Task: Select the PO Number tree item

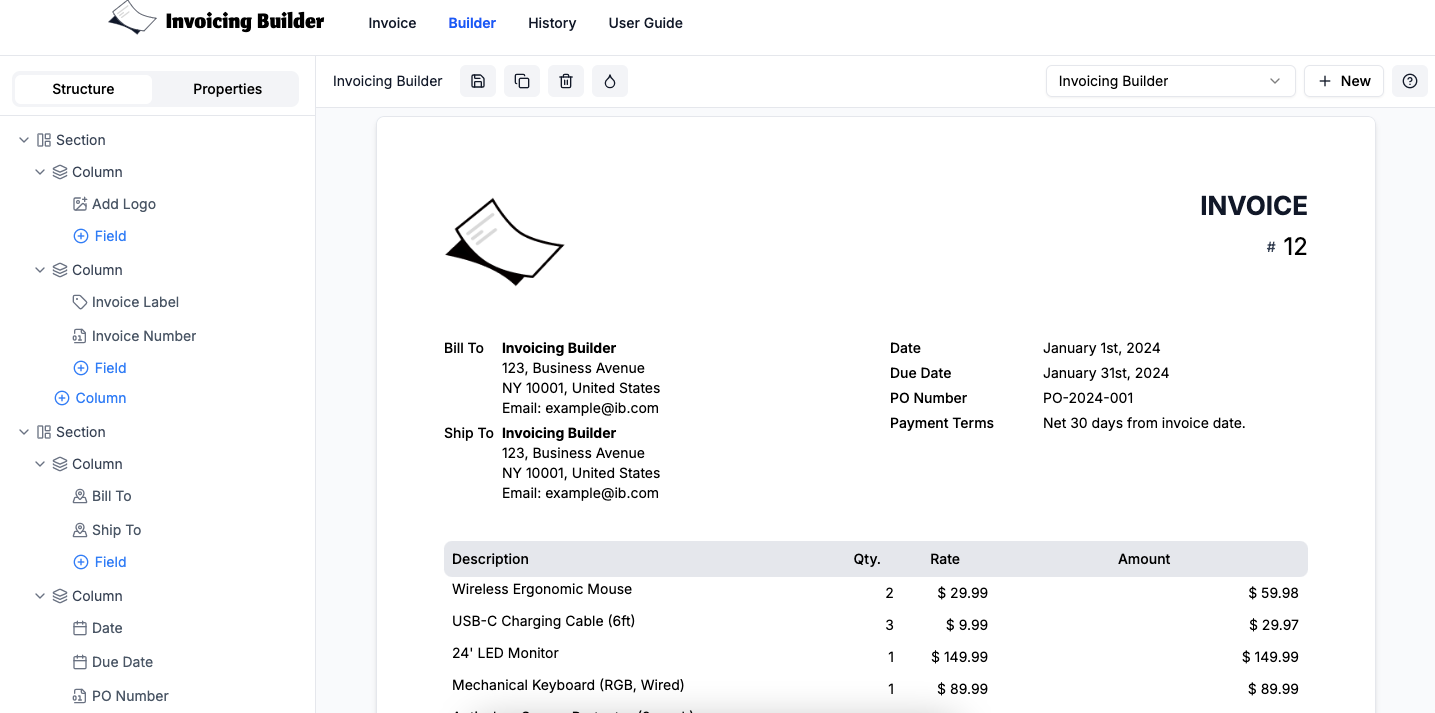Action: pyautogui.click(x=121, y=696)
